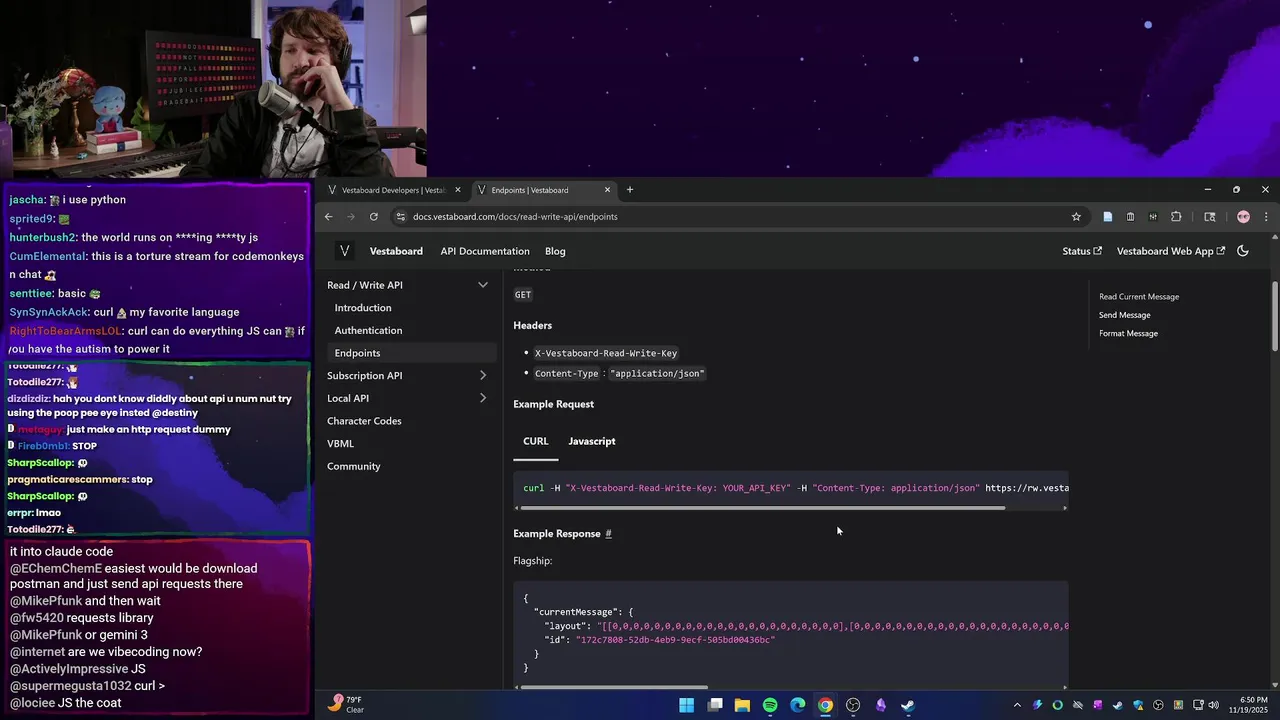Open the weather widget showing 79°F

pos(346,705)
